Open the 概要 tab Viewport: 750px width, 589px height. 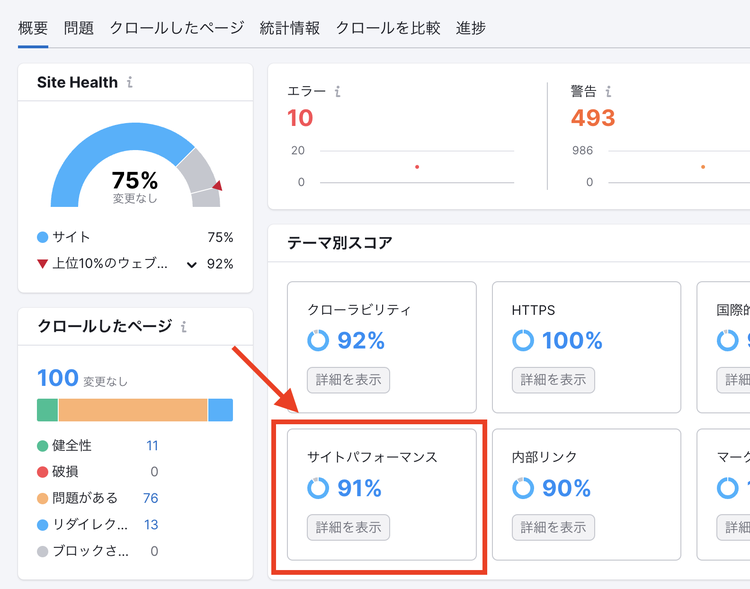[x=33, y=28]
